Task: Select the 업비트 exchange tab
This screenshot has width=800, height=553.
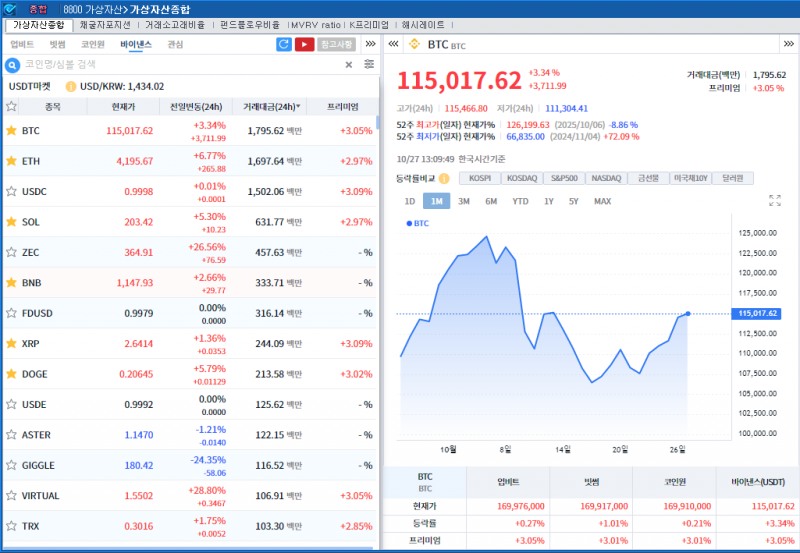Action: (x=22, y=44)
